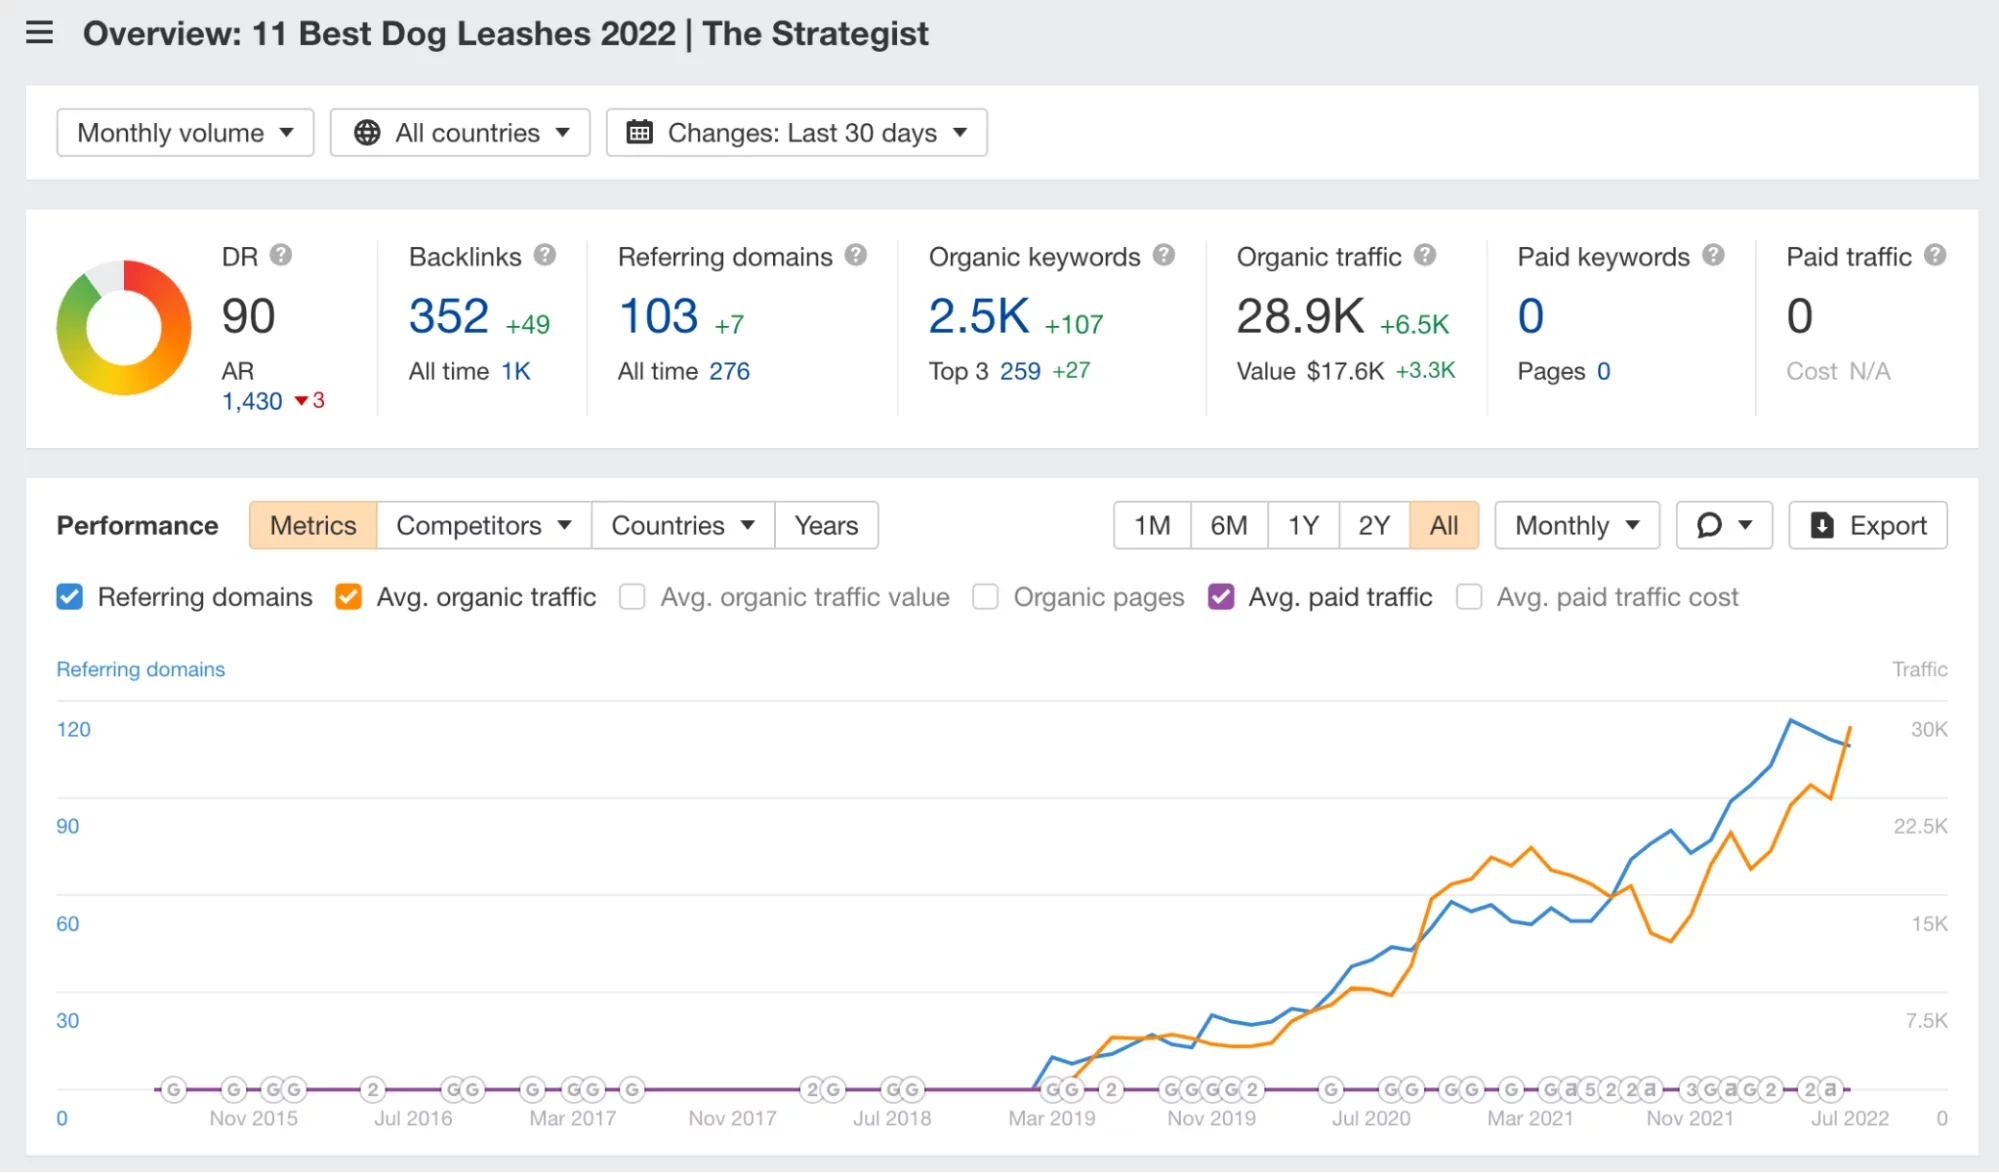Click the DR colored donut chart

pos(123,327)
